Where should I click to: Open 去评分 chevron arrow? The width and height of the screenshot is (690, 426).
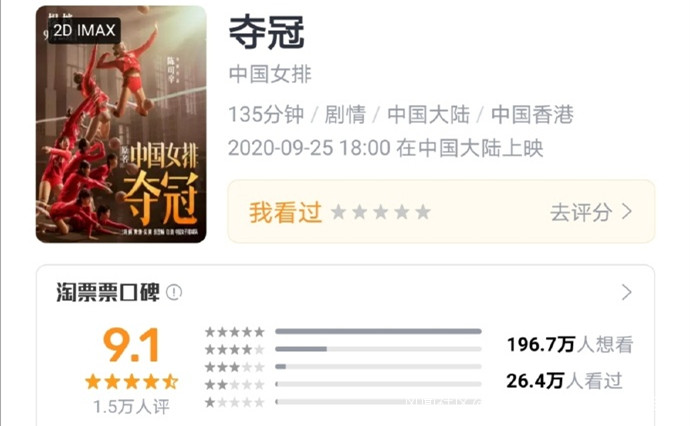pyautogui.click(x=627, y=212)
